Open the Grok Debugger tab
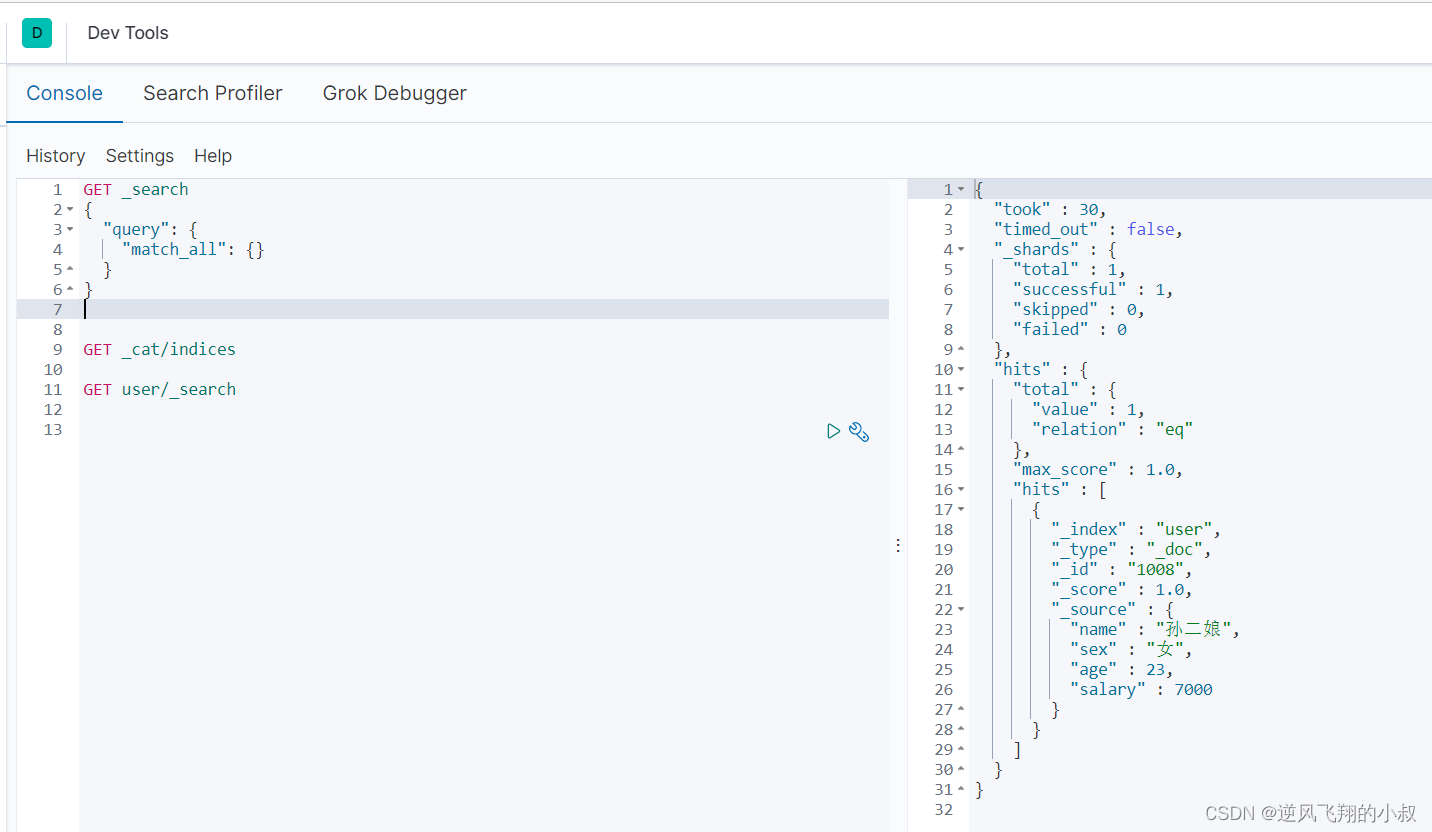Viewport: 1432px width, 832px height. (394, 93)
